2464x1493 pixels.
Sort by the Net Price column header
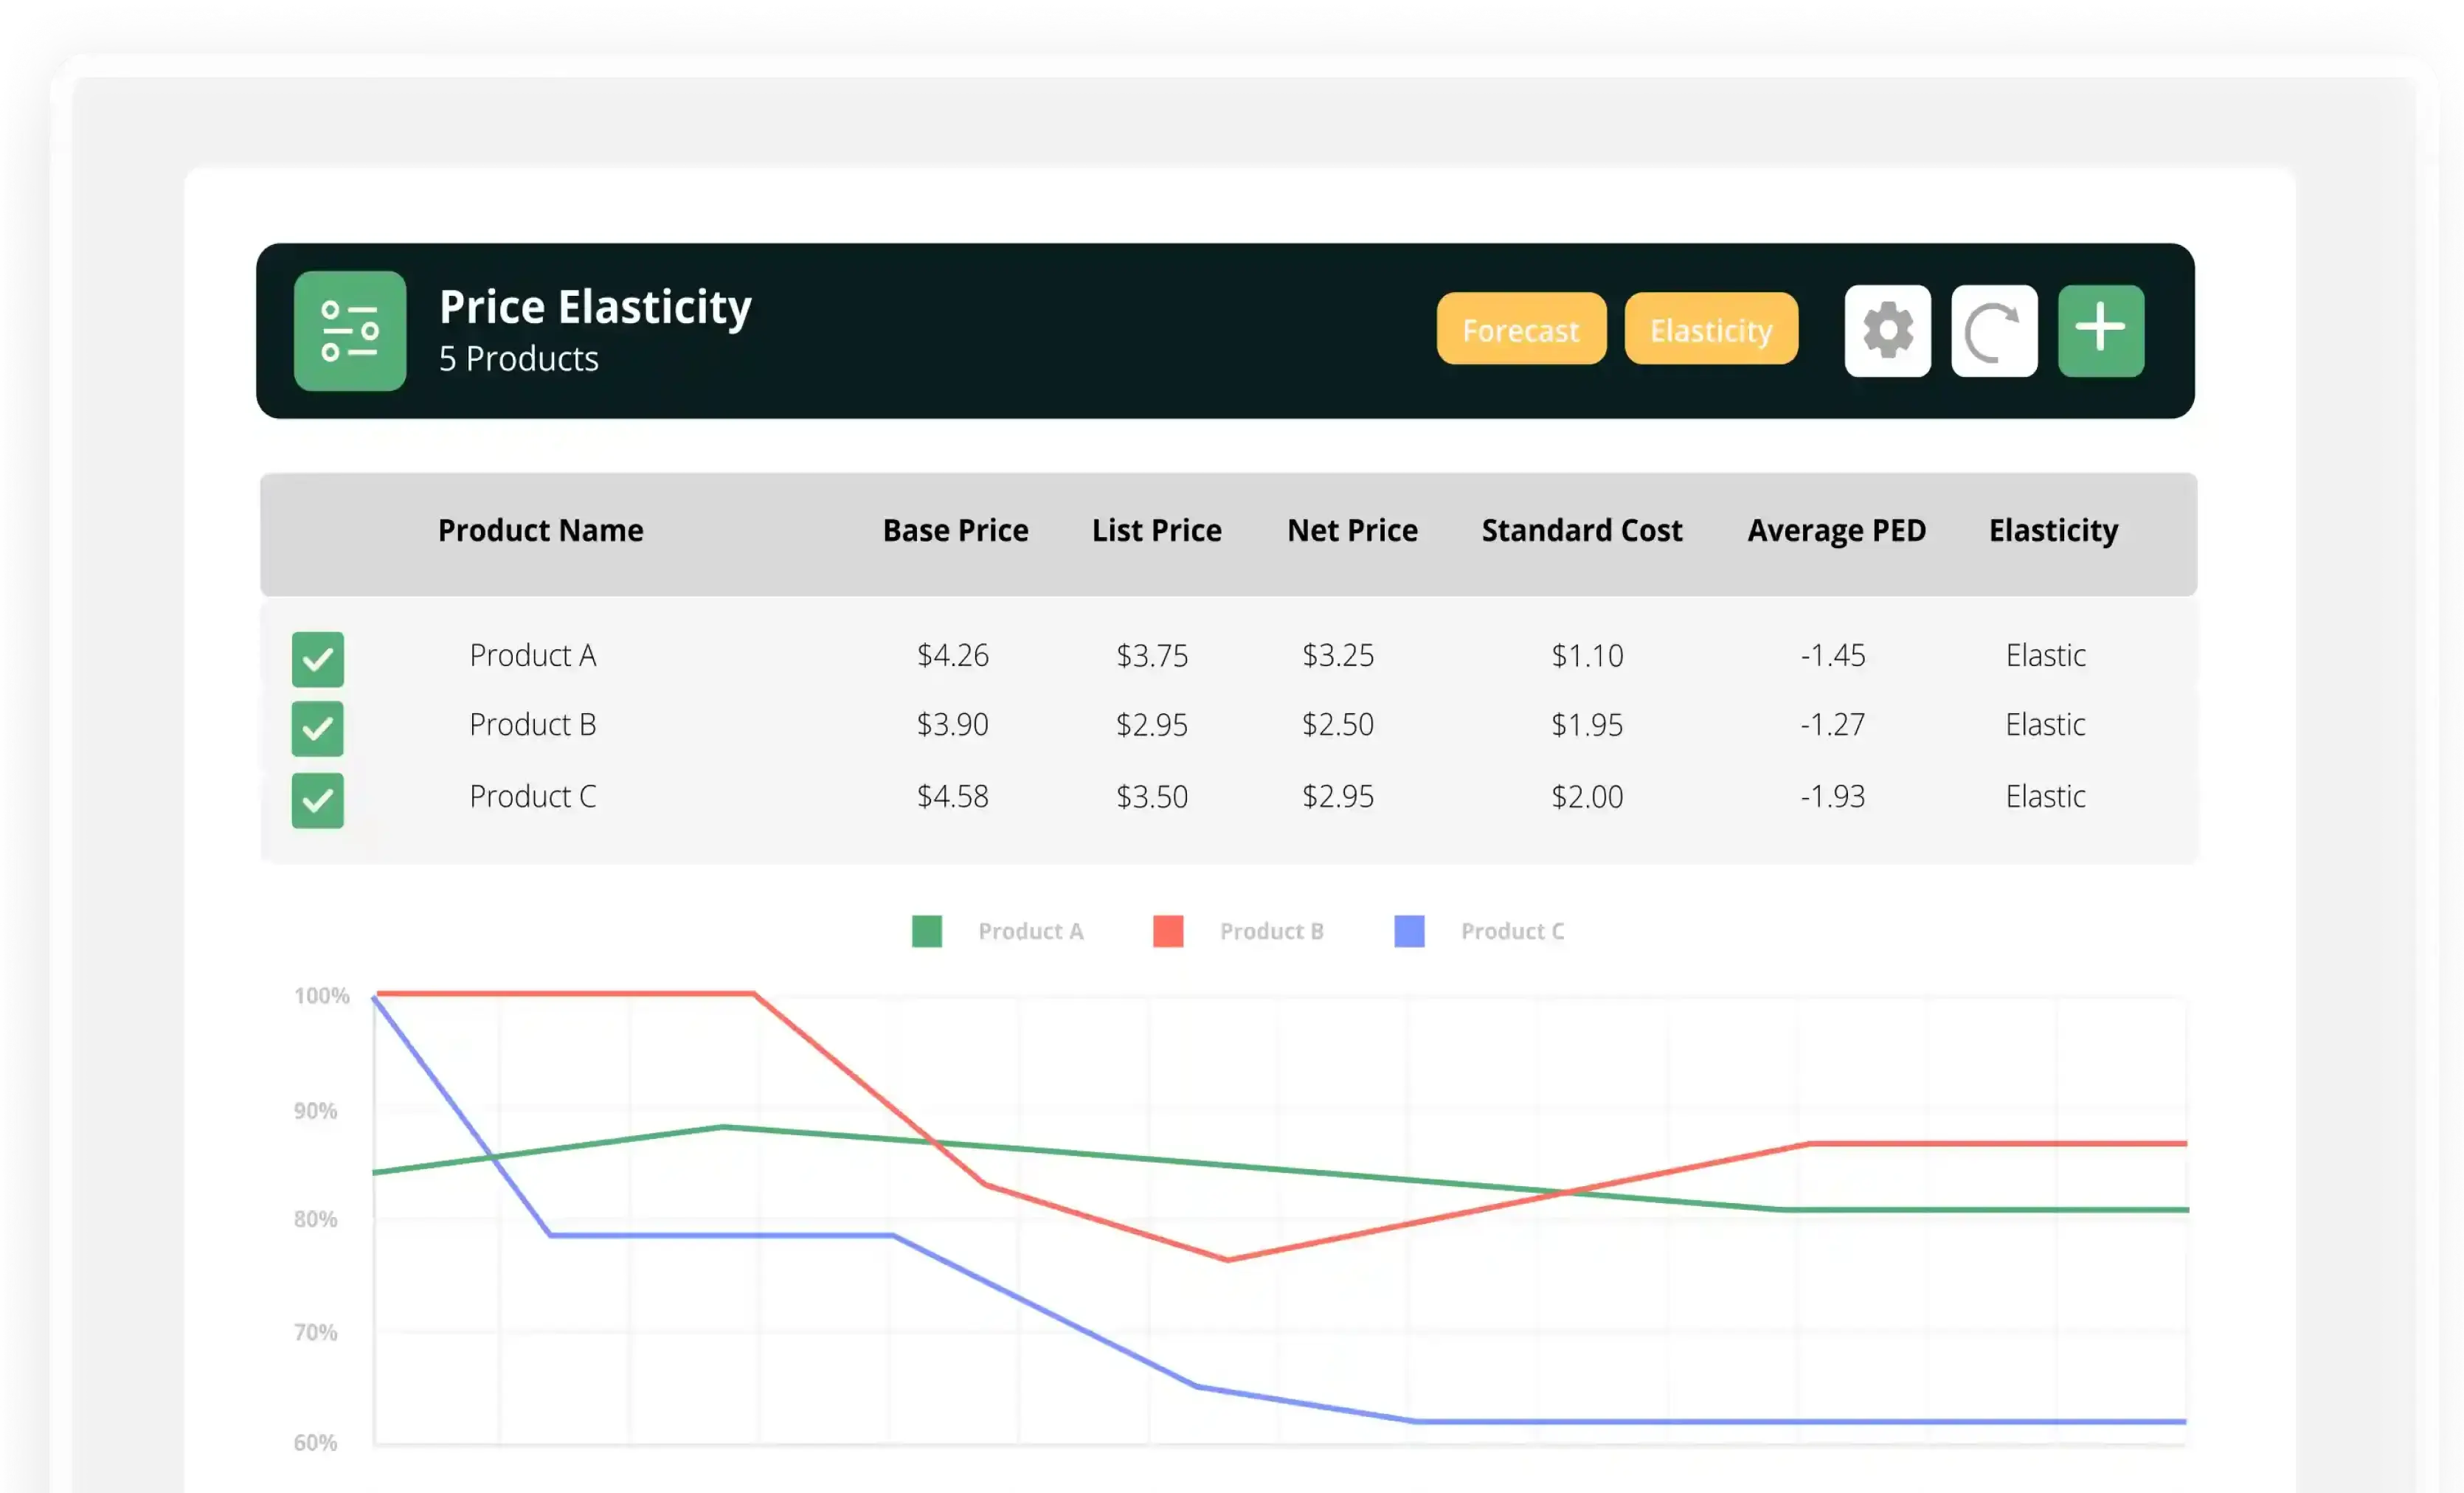pyautogui.click(x=1352, y=530)
